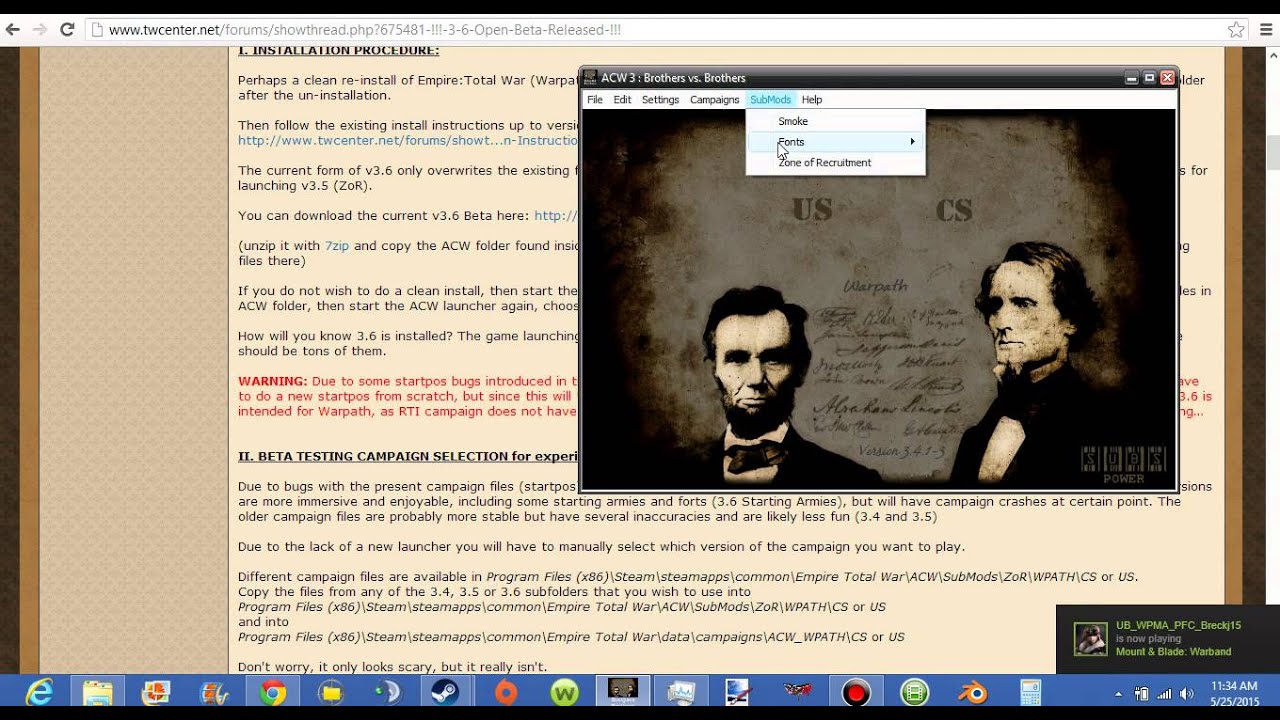This screenshot has width=1280, height=720.
Task: Open the volume control in system tray
Action: tap(1186, 693)
